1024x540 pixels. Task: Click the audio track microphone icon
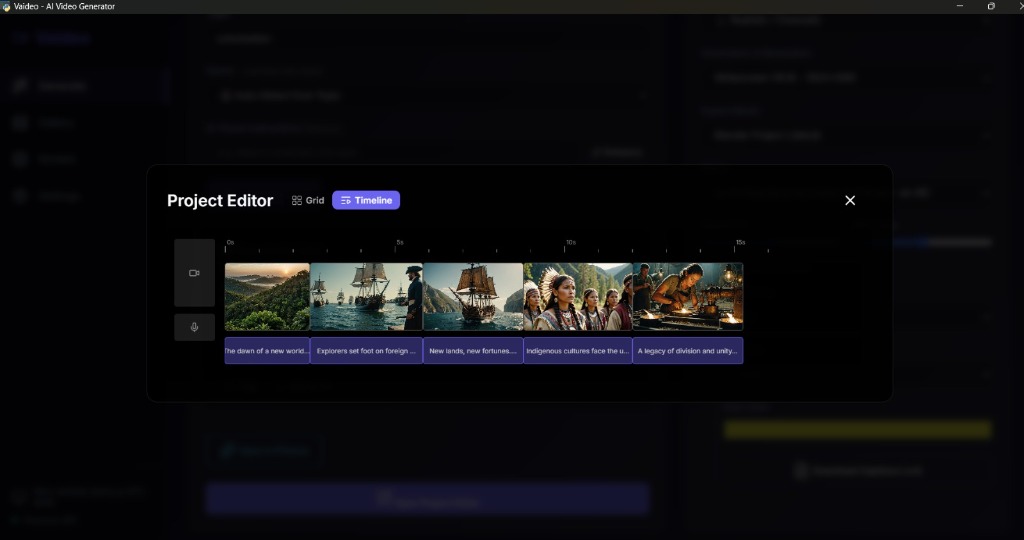194,327
